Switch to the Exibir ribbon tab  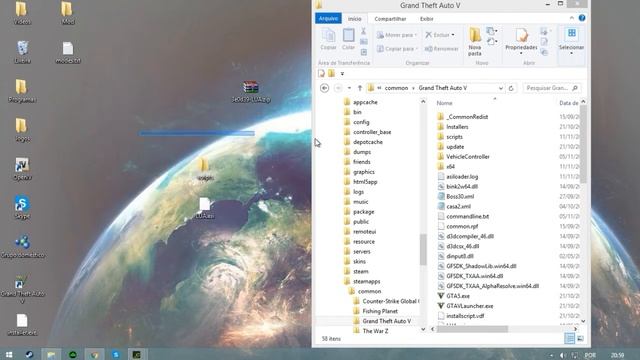(427, 19)
